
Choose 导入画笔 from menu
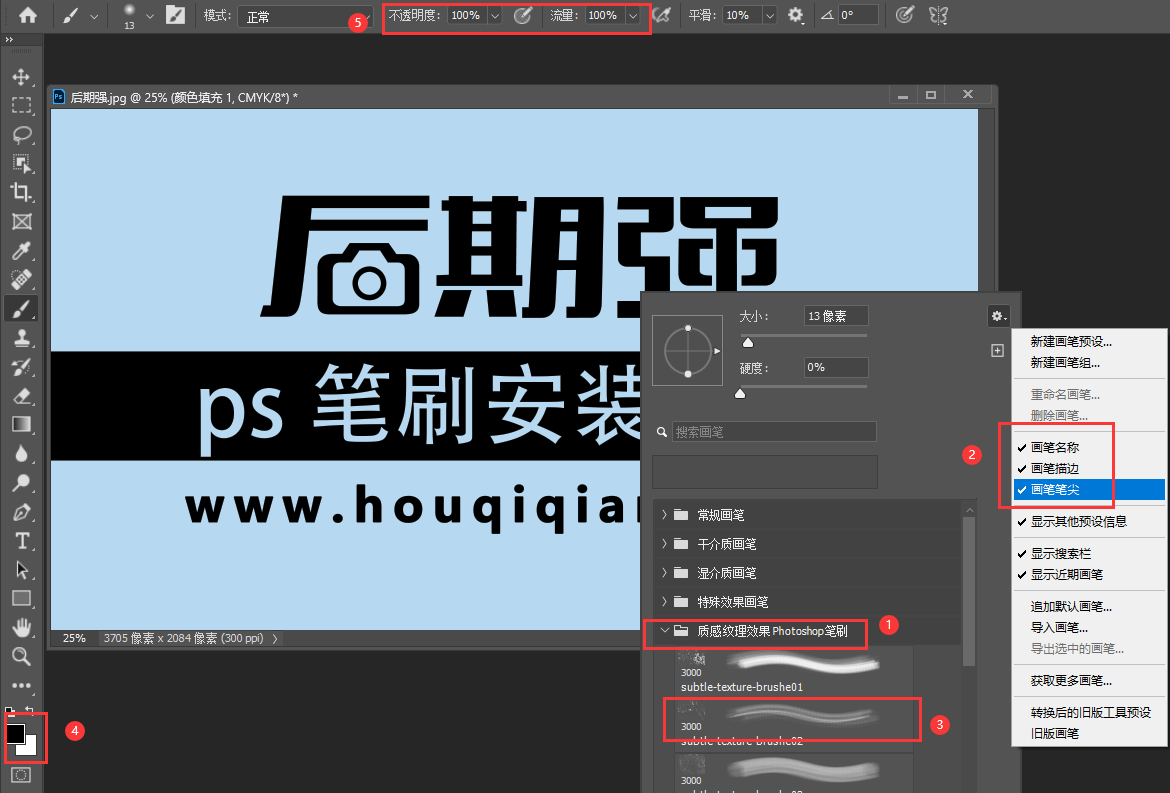(1059, 627)
